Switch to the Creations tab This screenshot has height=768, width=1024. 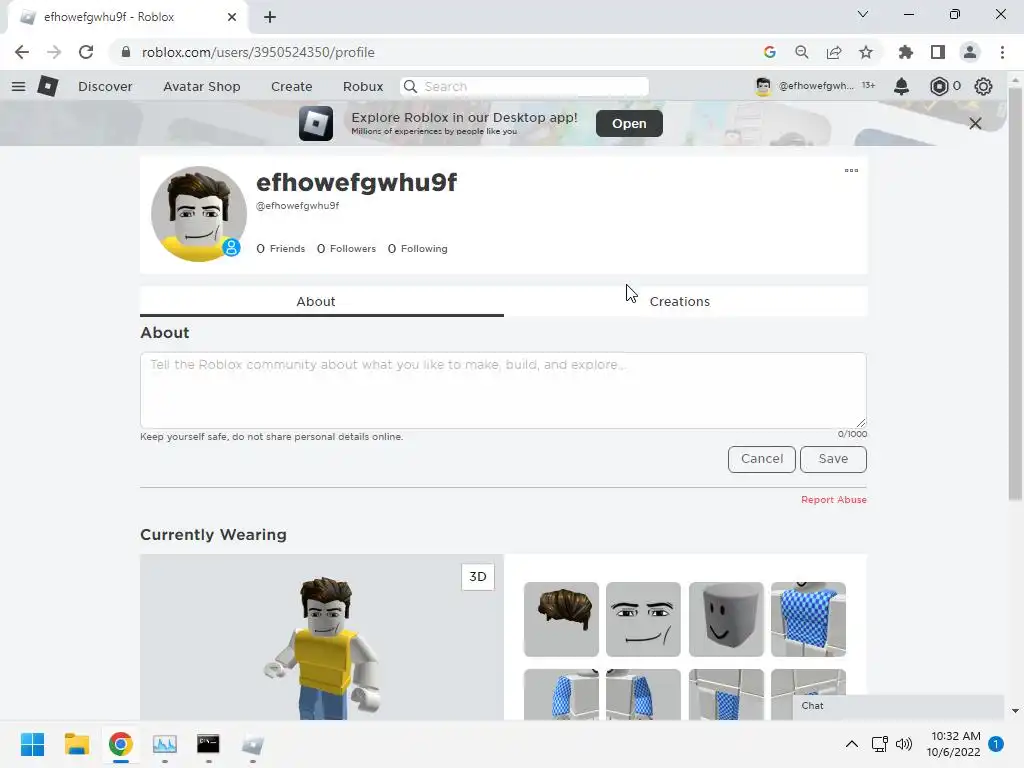(685, 302)
